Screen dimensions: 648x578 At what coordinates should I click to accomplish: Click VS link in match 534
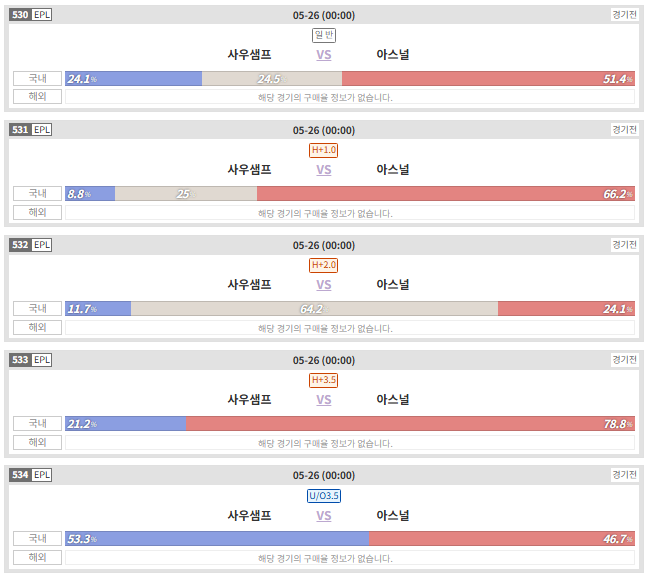[324, 516]
